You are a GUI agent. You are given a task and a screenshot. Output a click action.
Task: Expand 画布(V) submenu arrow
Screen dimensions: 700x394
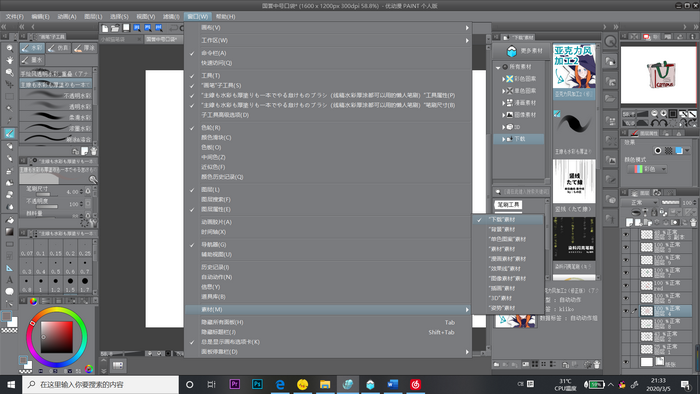pos(467,28)
